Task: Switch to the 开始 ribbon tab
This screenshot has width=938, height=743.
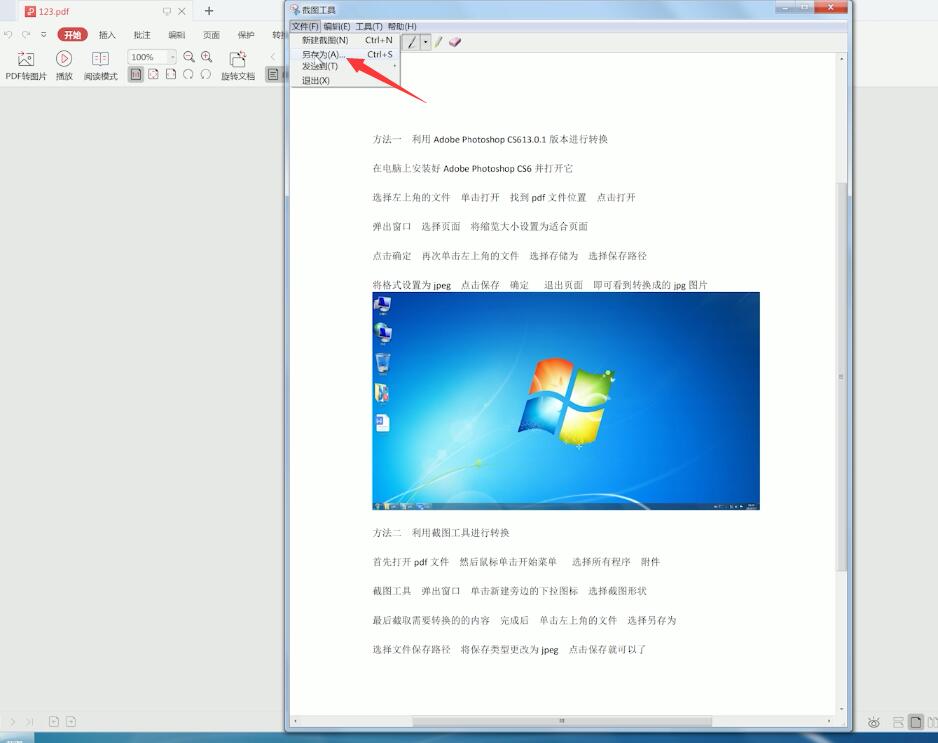Action: pos(72,35)
